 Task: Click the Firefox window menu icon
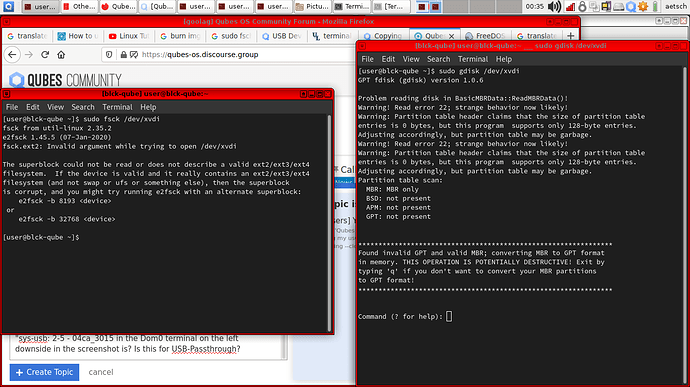(x=7, y=21)
